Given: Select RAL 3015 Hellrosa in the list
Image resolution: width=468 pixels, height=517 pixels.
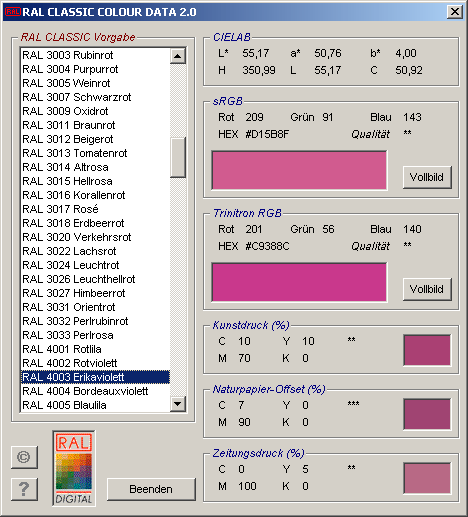Looking at the screenshot, I should pyautogui.click(x=95, y=181).
